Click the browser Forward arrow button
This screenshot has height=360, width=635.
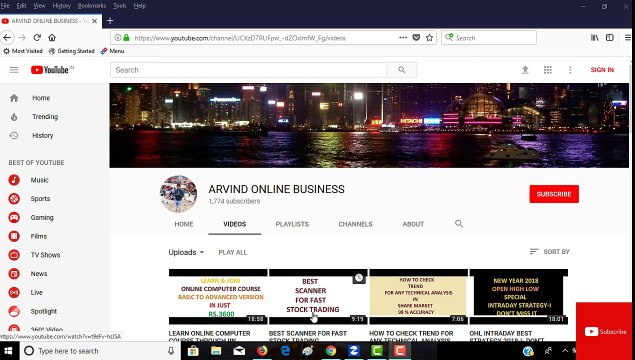pos(22,38)
